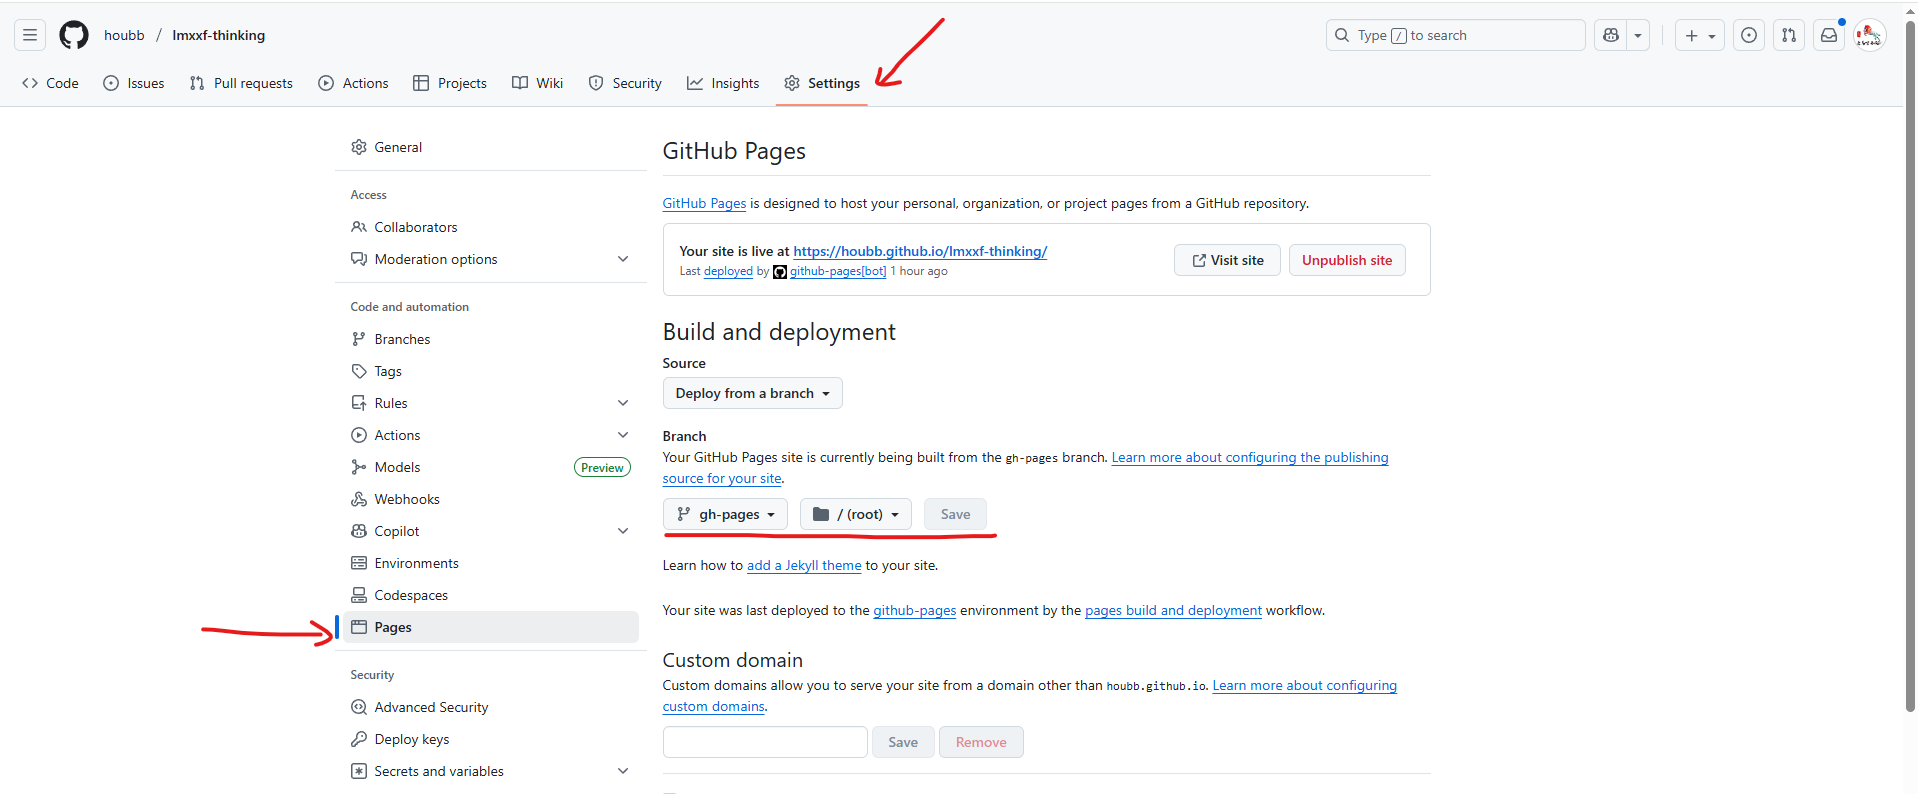Image resolution: width=1918 pixels, height=794 pixels.
Task: Switch to the Code tab
Action: point(50,83)
